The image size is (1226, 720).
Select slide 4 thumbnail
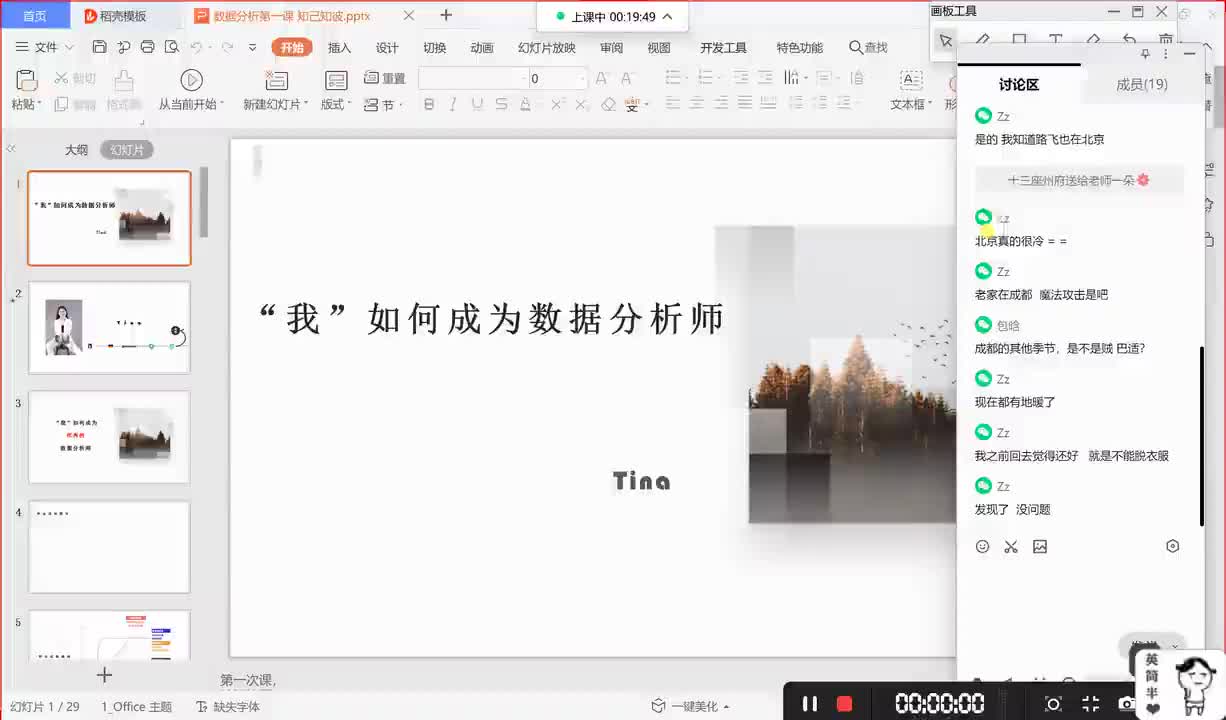click(109, 547)
